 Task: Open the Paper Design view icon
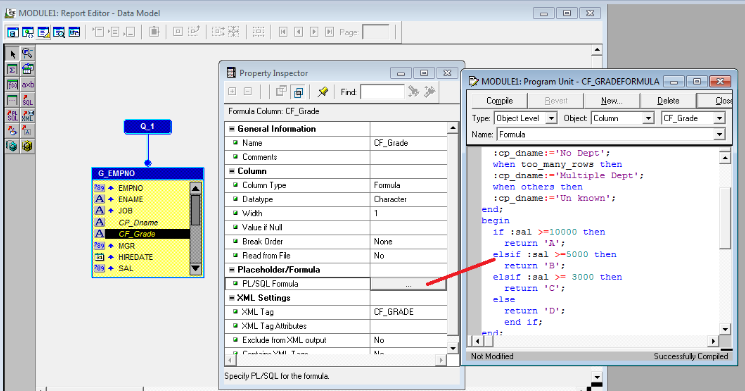59,32
